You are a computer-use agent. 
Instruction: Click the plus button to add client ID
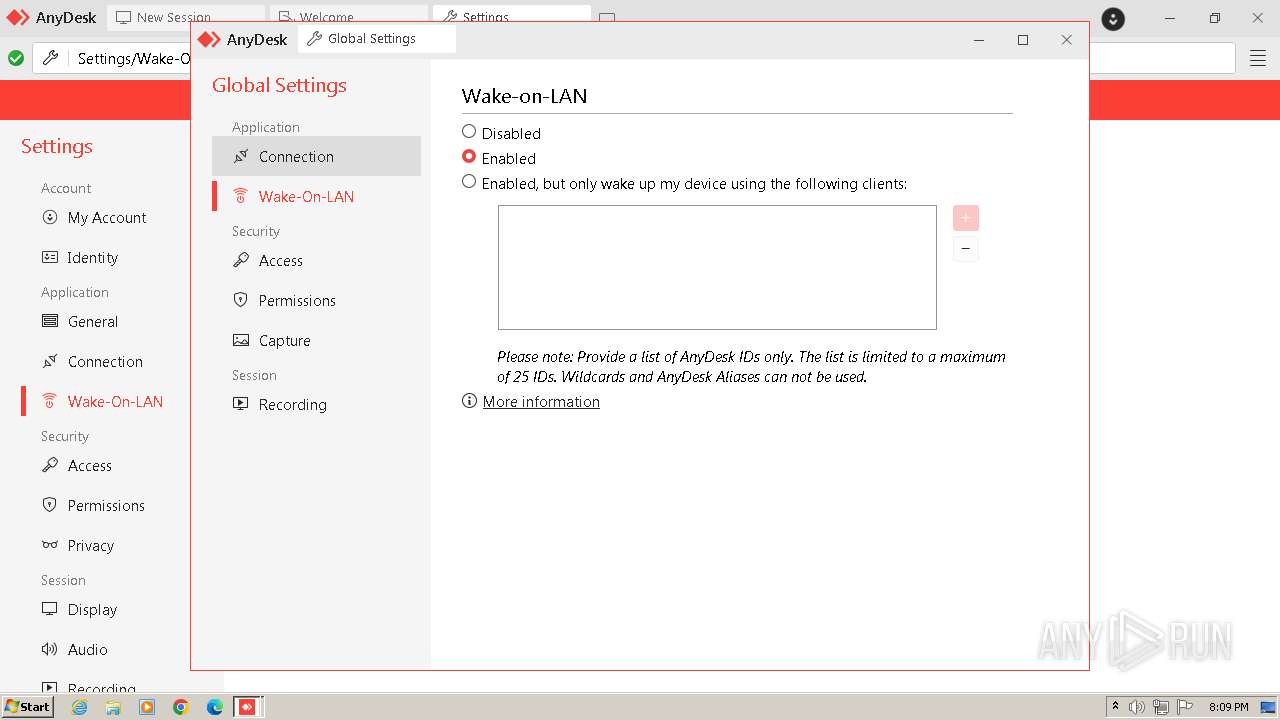click(x=965, y=218)
